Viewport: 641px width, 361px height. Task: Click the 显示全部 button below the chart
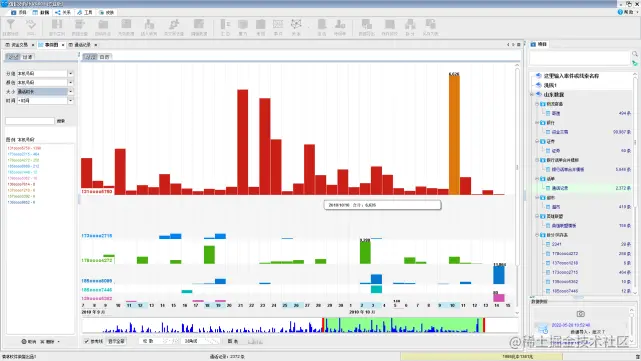(116, 341)
